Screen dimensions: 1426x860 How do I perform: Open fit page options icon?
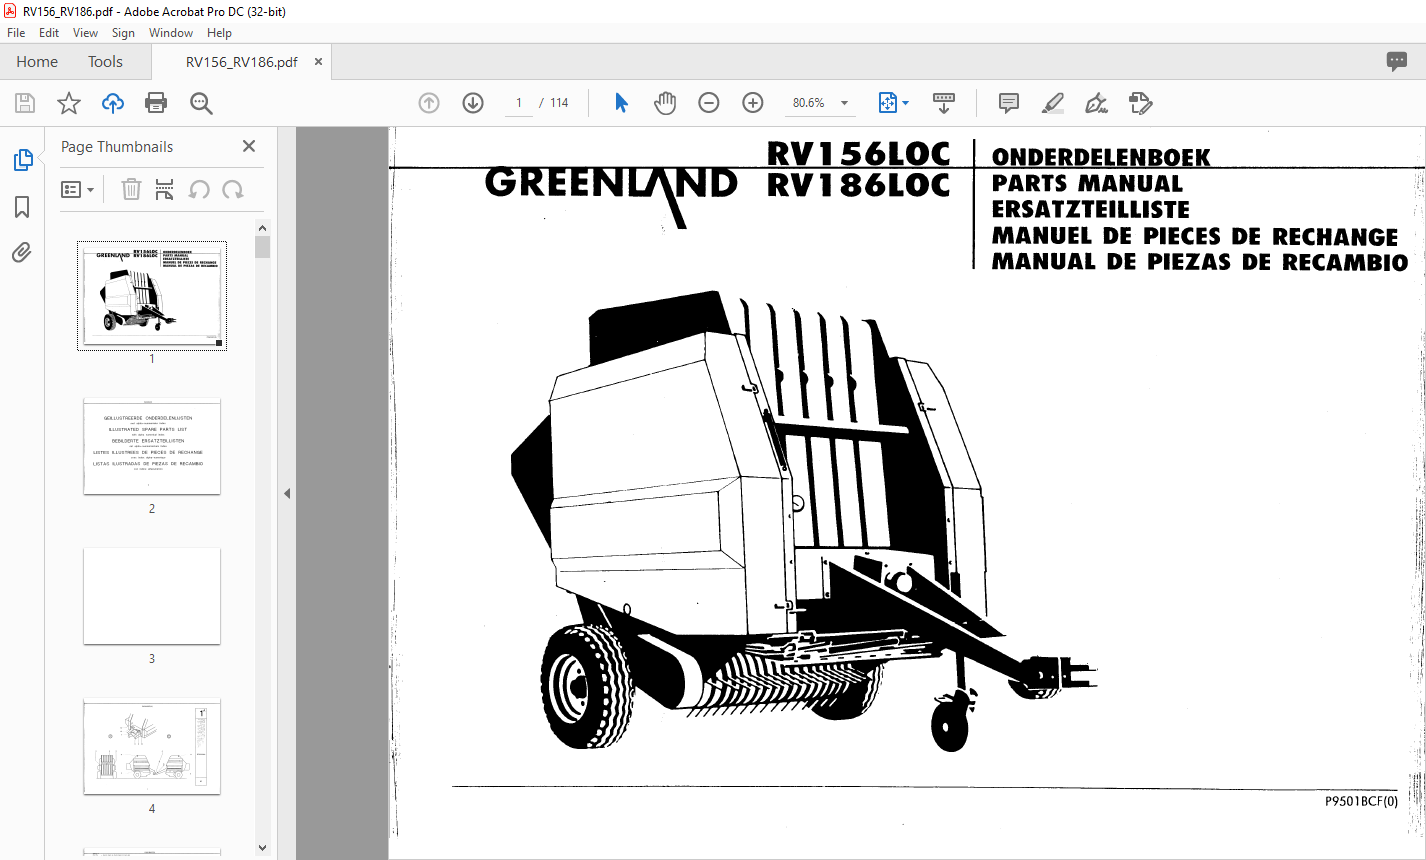coord(893,103)
